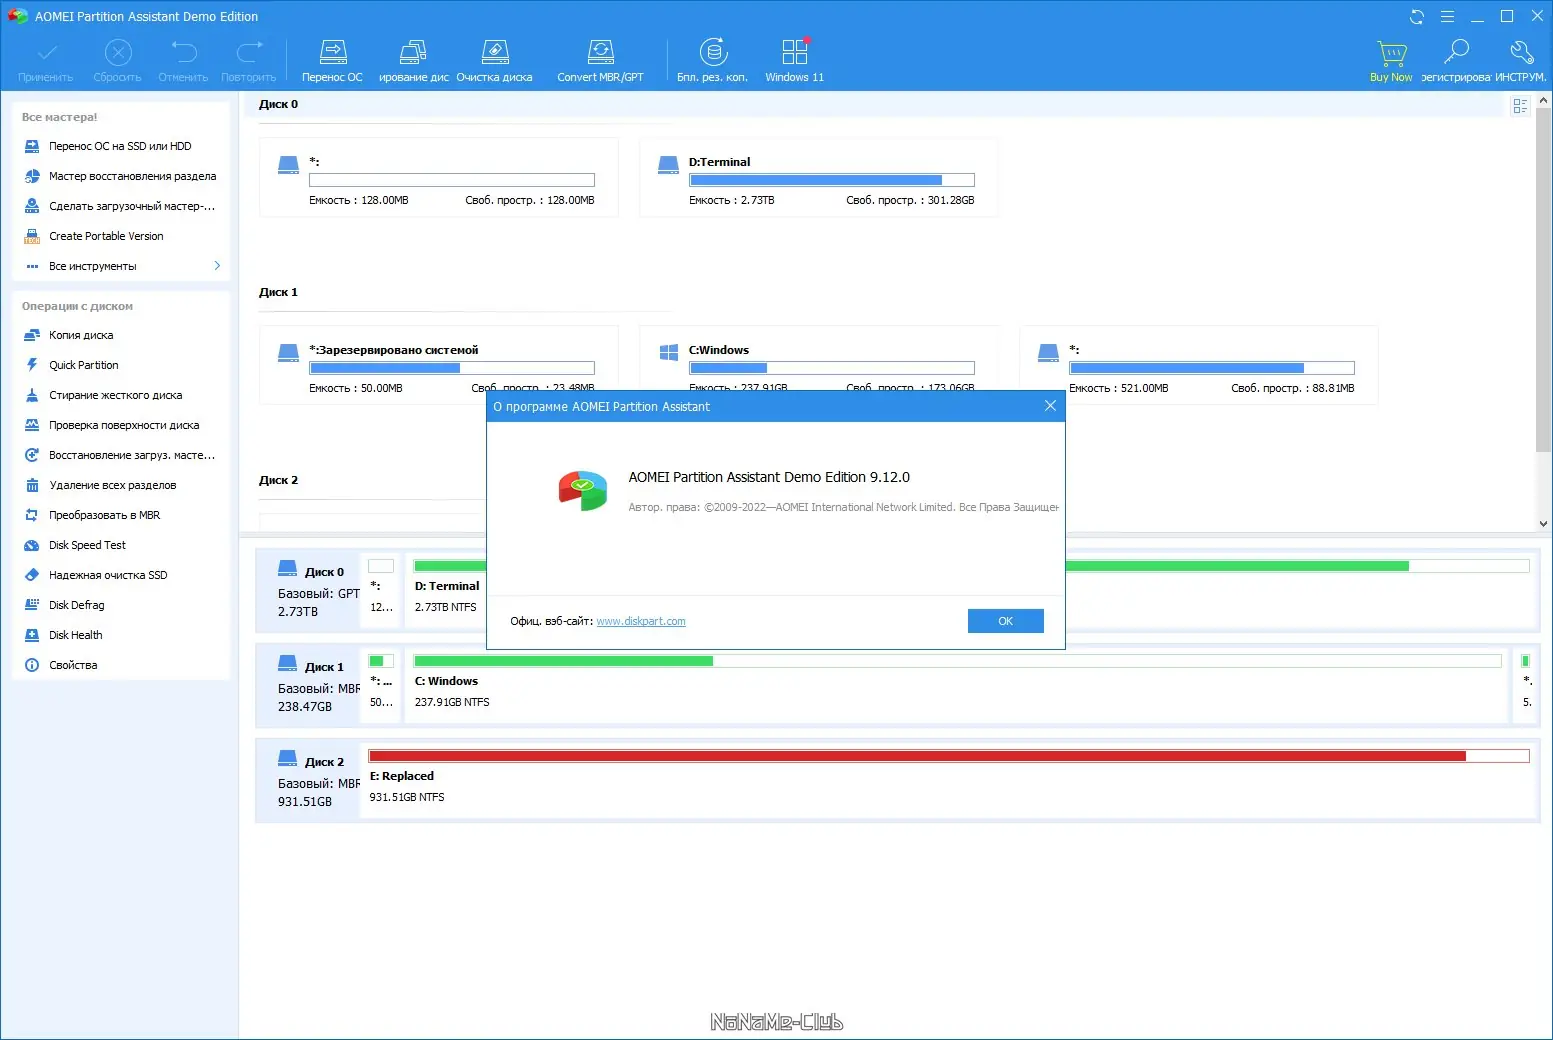
Task: Select the 521.00MB partition card on Disk 1
Action: [1198, 366]
